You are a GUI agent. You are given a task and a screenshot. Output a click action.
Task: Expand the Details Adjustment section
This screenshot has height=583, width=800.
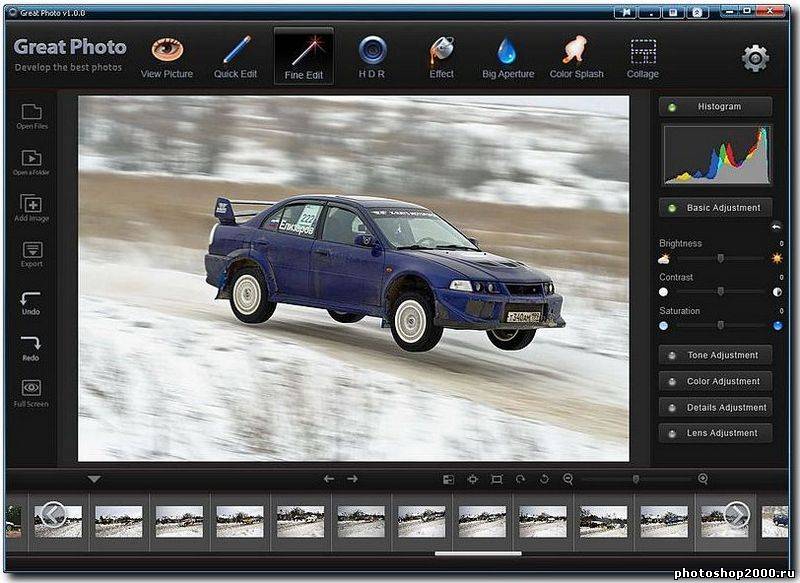715,407
